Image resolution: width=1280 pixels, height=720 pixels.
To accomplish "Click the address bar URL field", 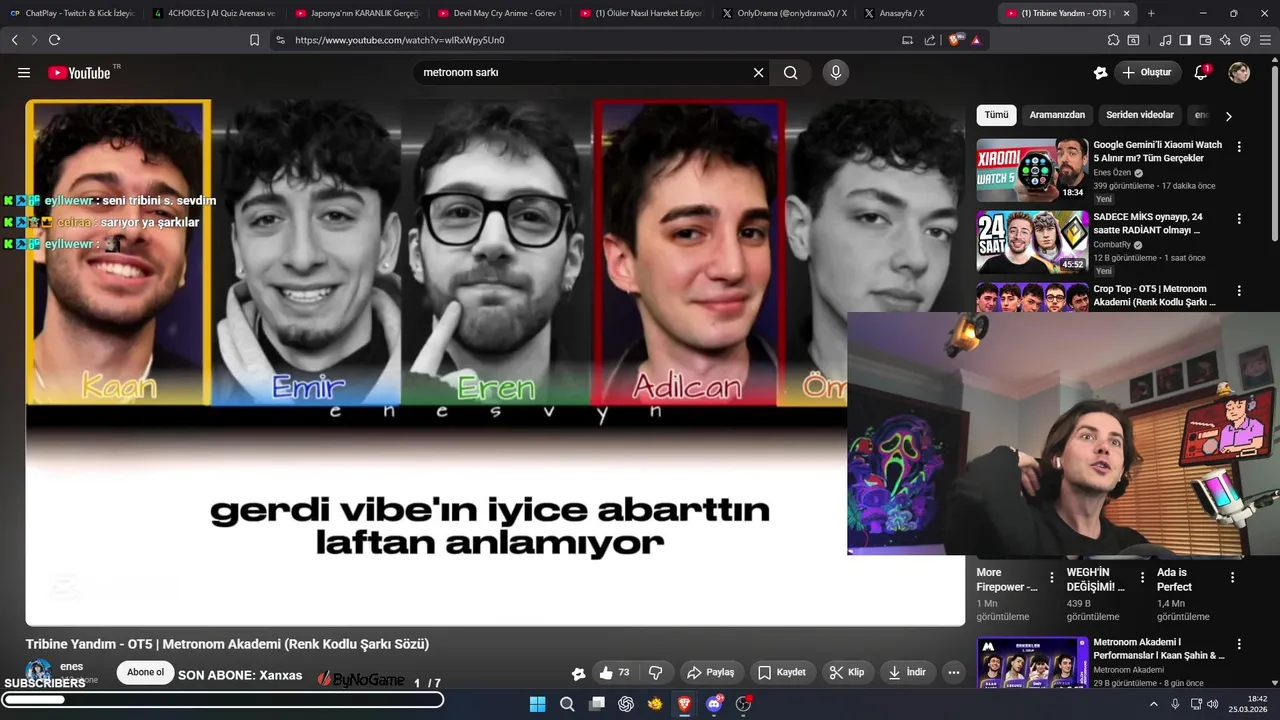I will click(590, 40).
